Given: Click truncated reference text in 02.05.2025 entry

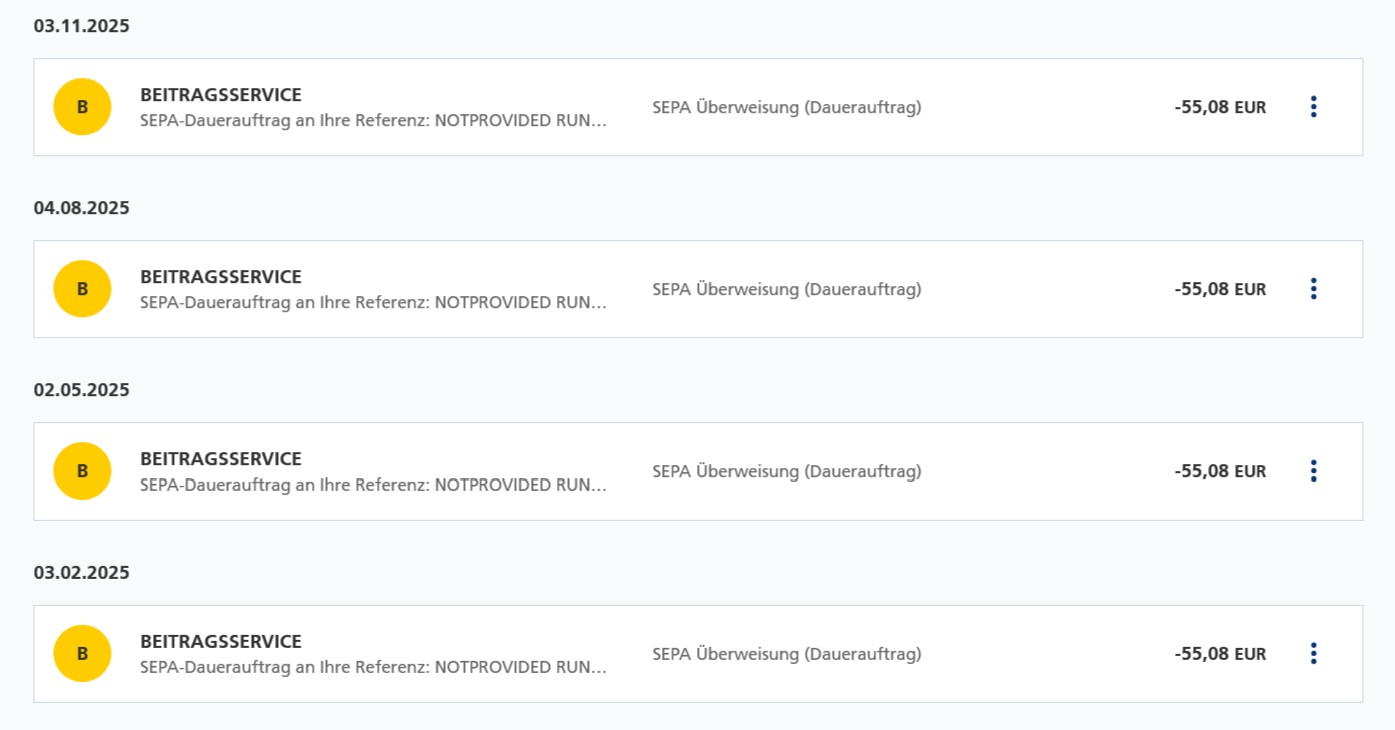Looking at the screenshot, I should tap(373, 485).
